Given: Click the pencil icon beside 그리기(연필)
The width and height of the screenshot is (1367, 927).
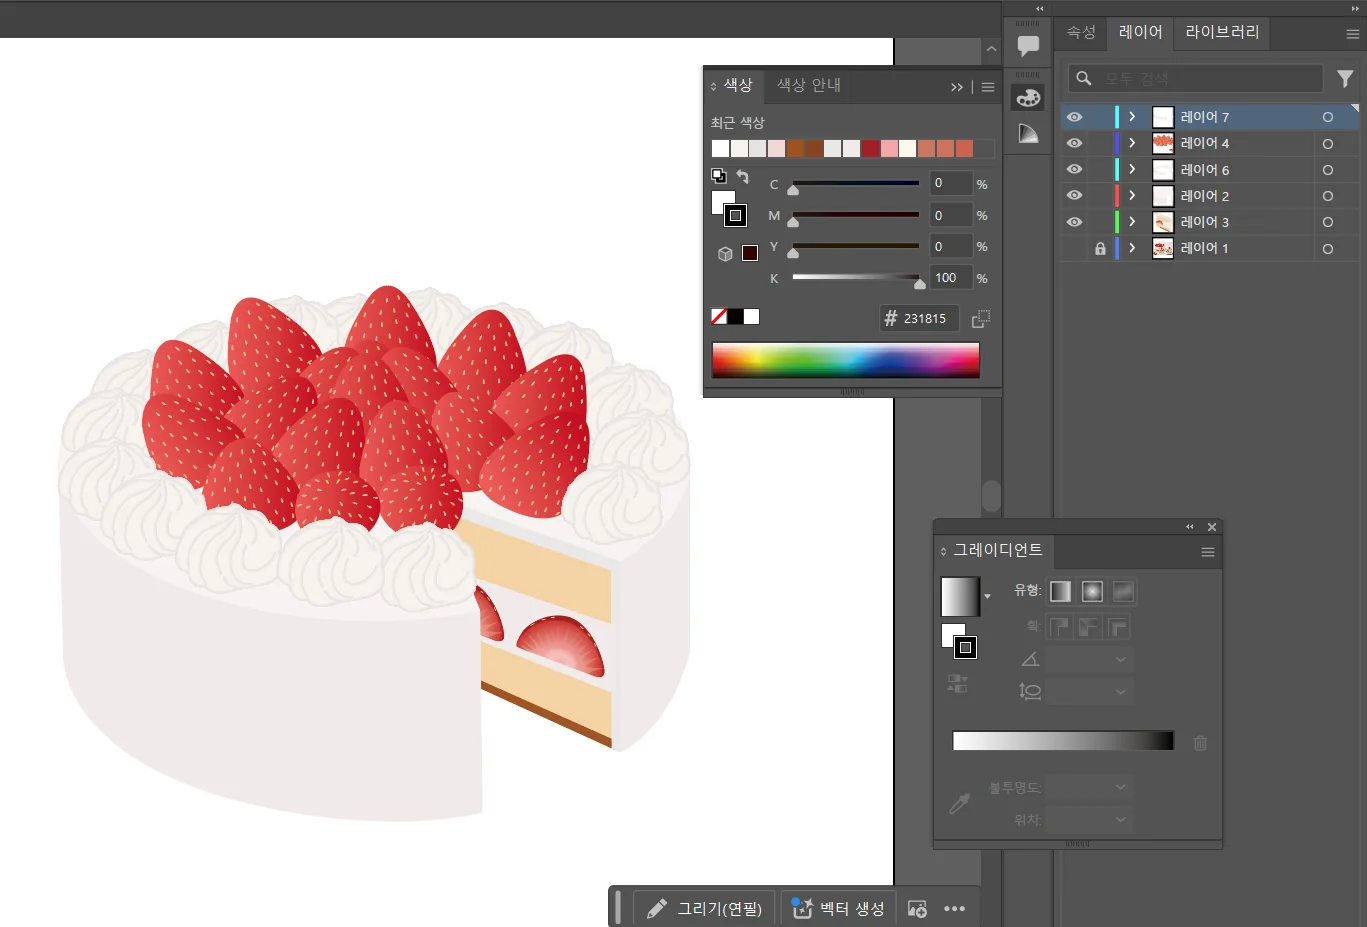Looking at the screenshot, I should [656, 908].
